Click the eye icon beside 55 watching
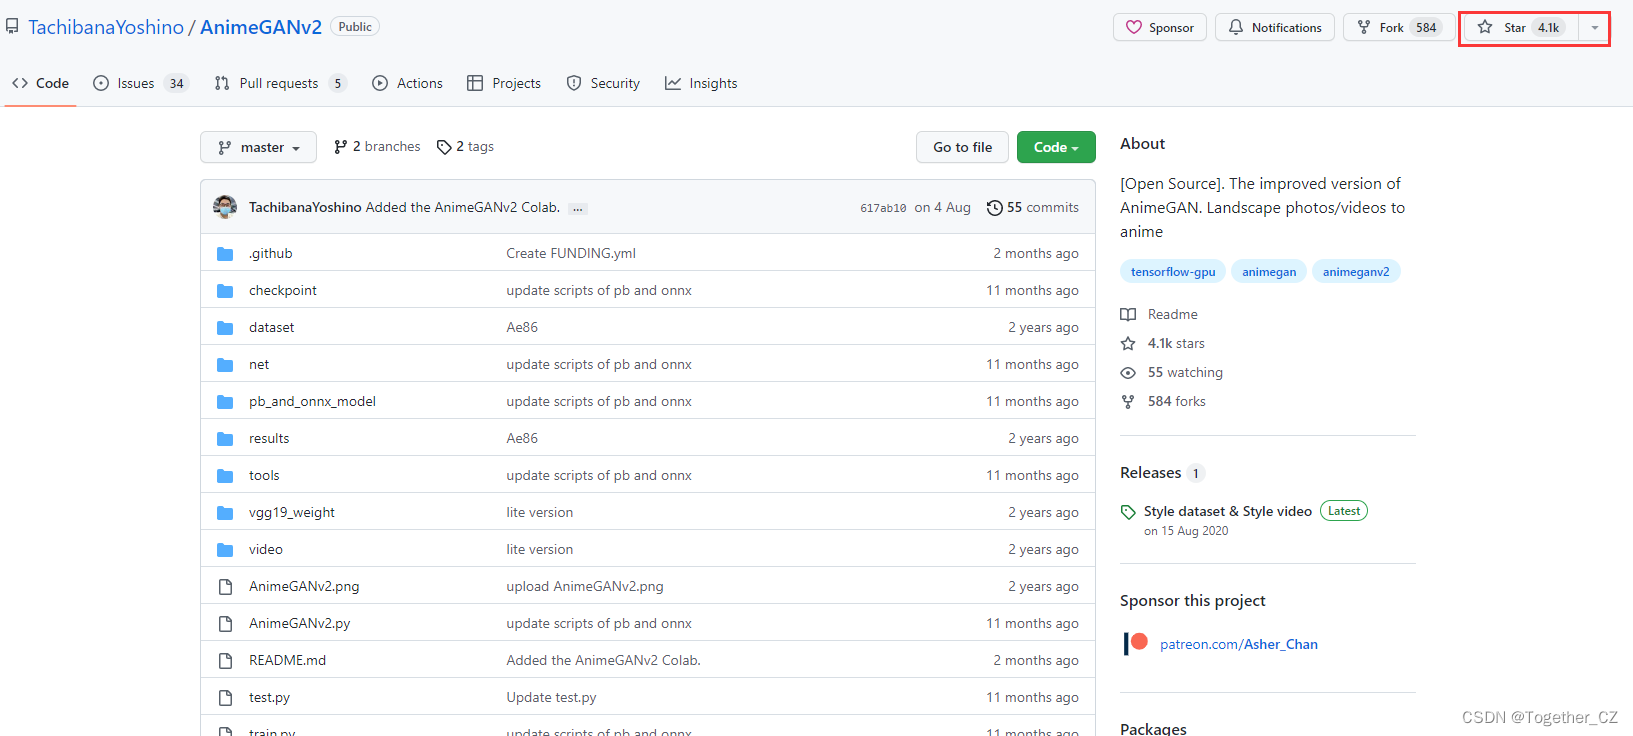The height and width of the screenshot is (736, 1633). (x=1128, y=372)
